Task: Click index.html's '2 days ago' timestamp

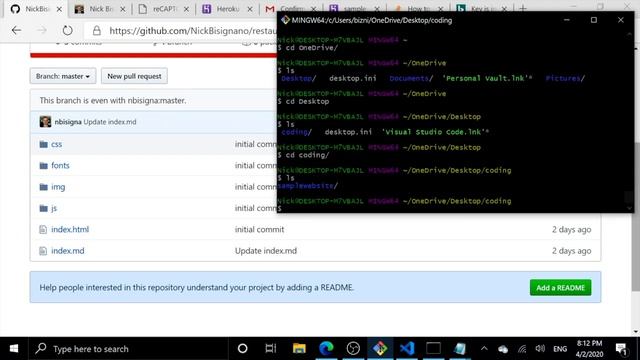Action: [x=571, y=229]
